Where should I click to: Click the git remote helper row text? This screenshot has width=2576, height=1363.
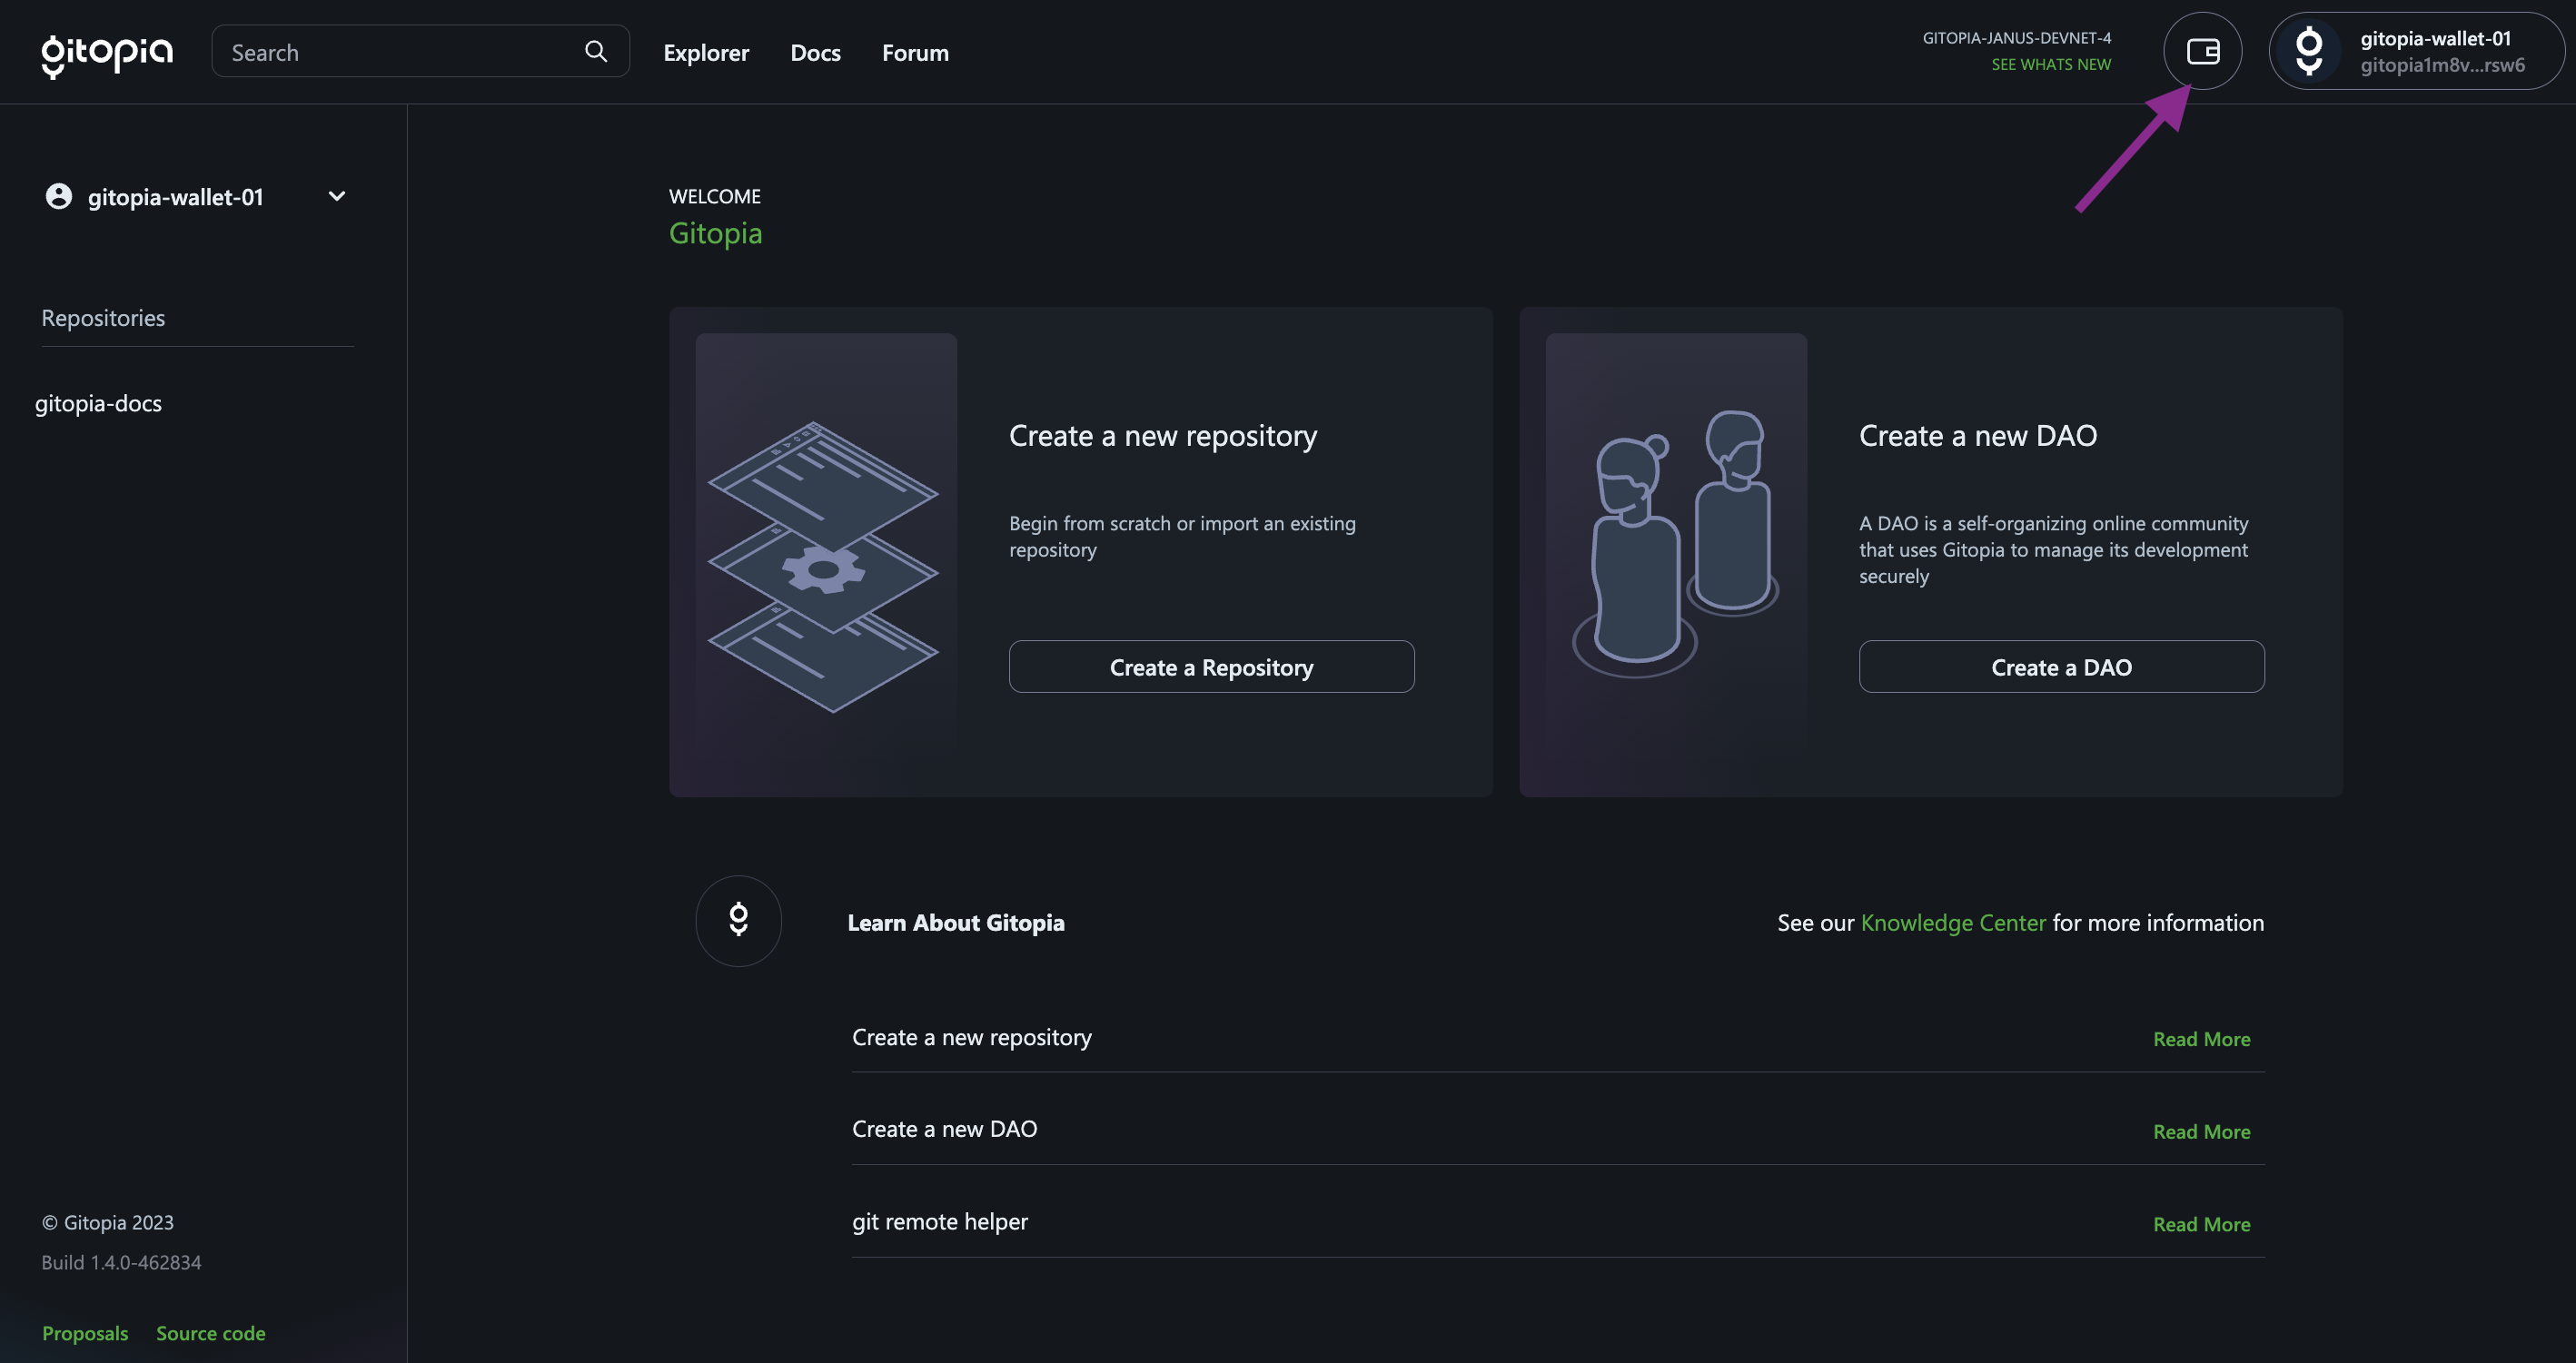coord(940,1222)
